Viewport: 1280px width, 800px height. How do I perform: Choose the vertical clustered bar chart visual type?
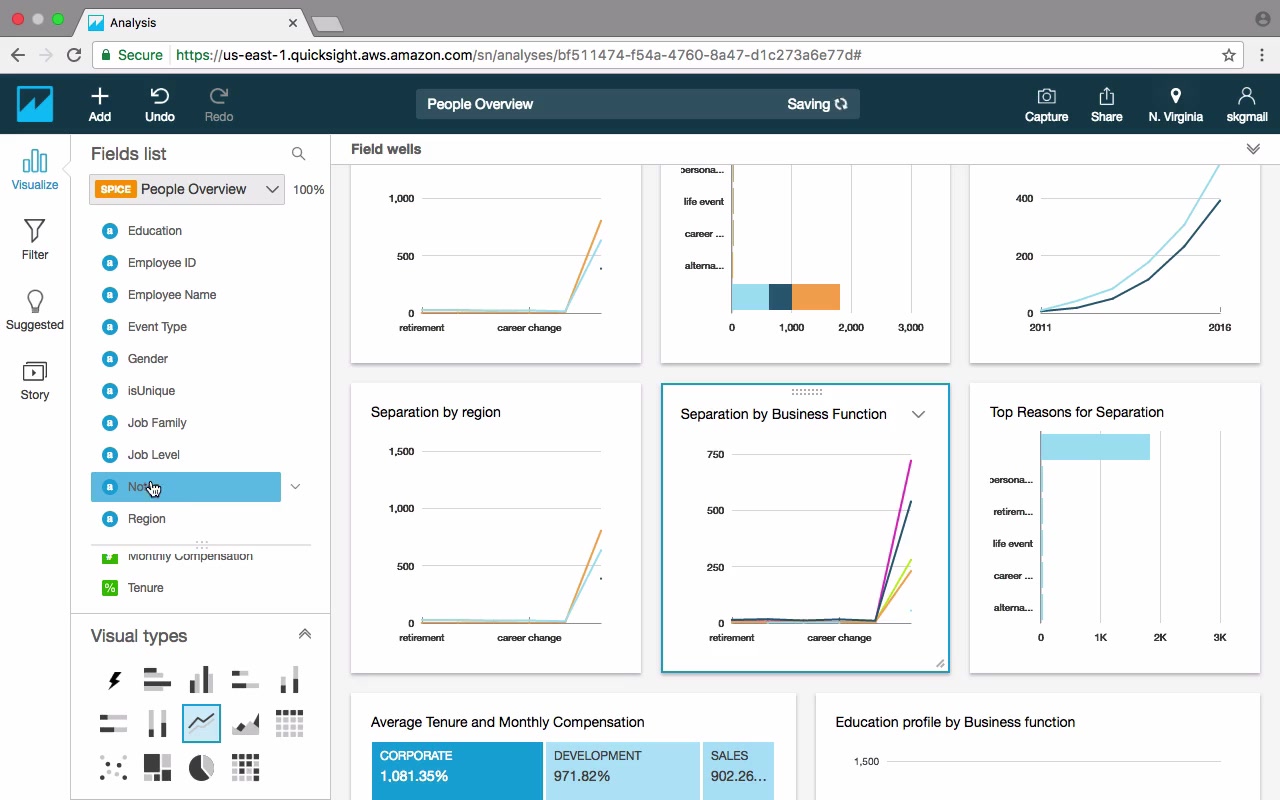201,681
